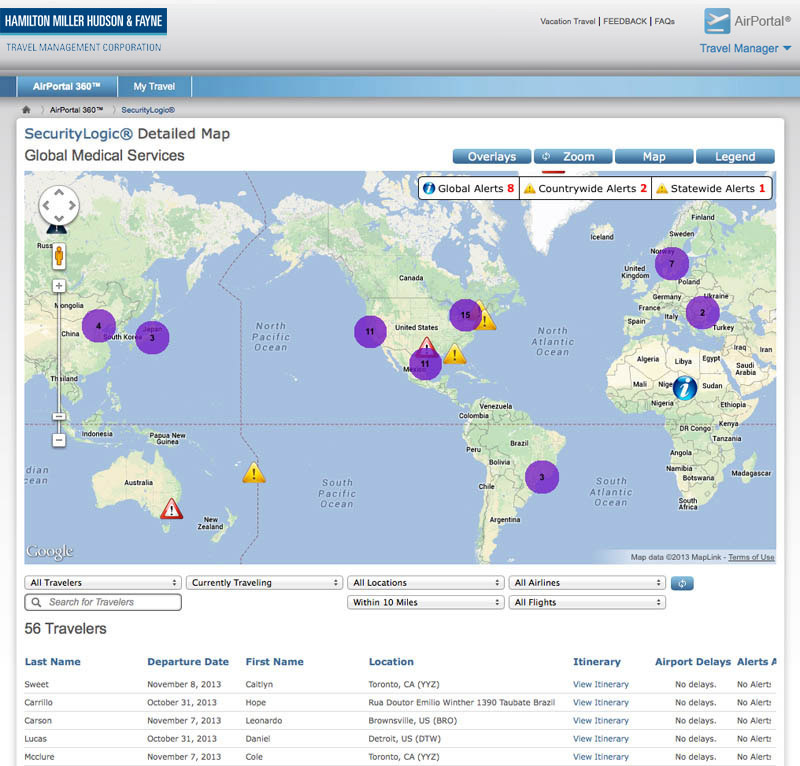This screenshot has height=766, width=800.
Task: Pan the map down with arrow control
Action: (59, 218)
